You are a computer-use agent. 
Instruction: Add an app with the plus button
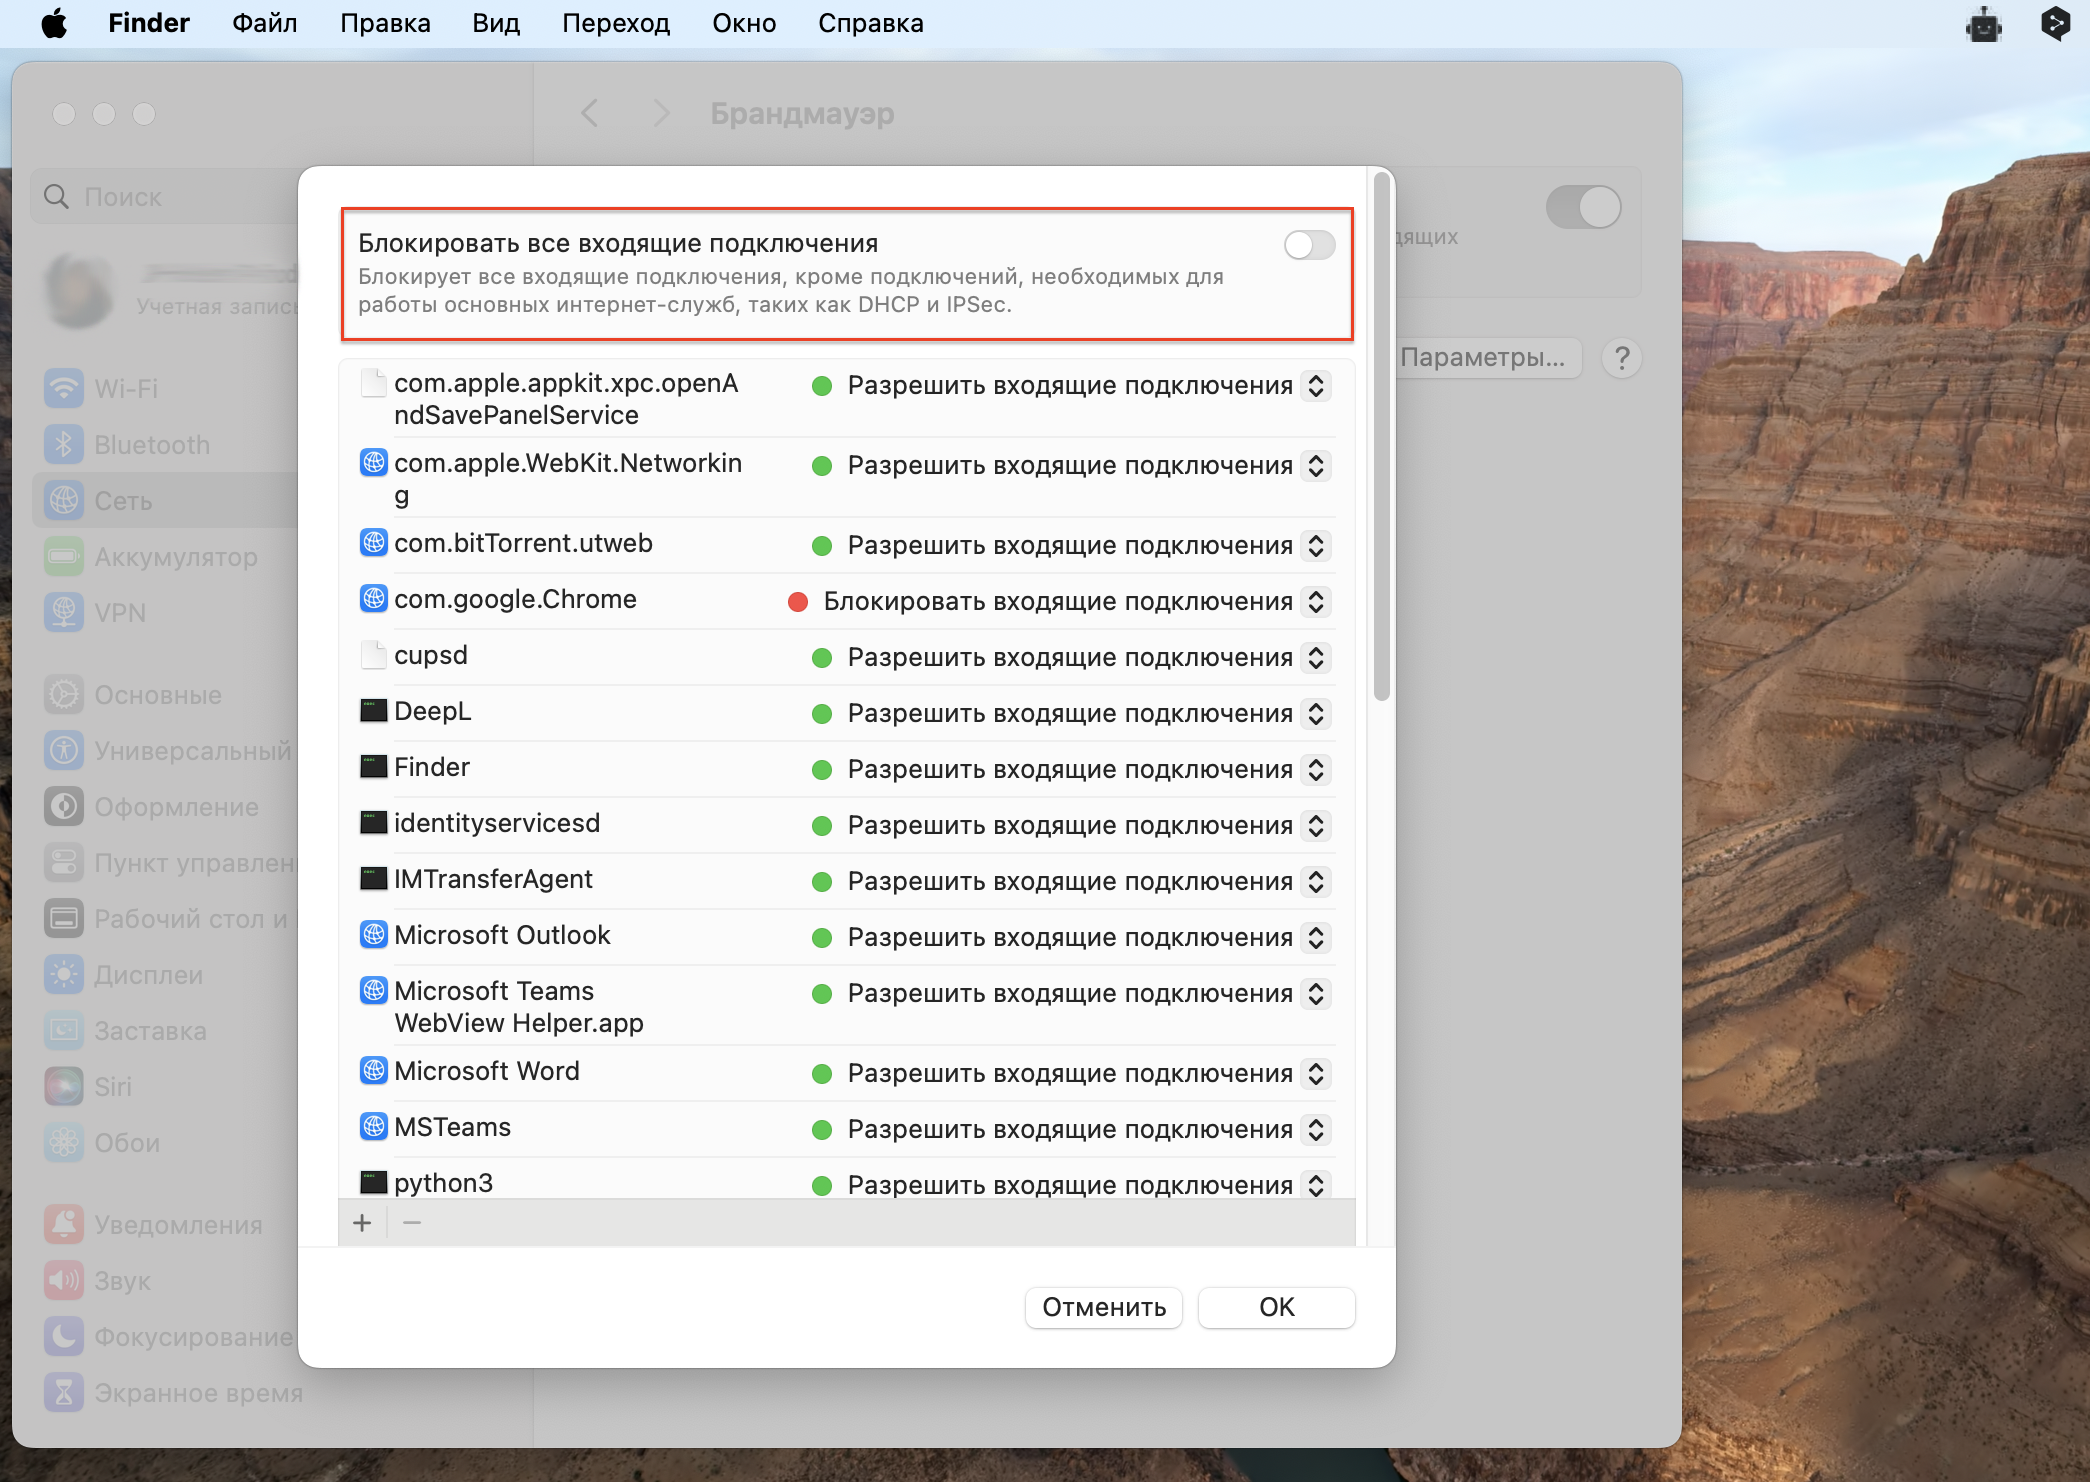(362, 1223)
